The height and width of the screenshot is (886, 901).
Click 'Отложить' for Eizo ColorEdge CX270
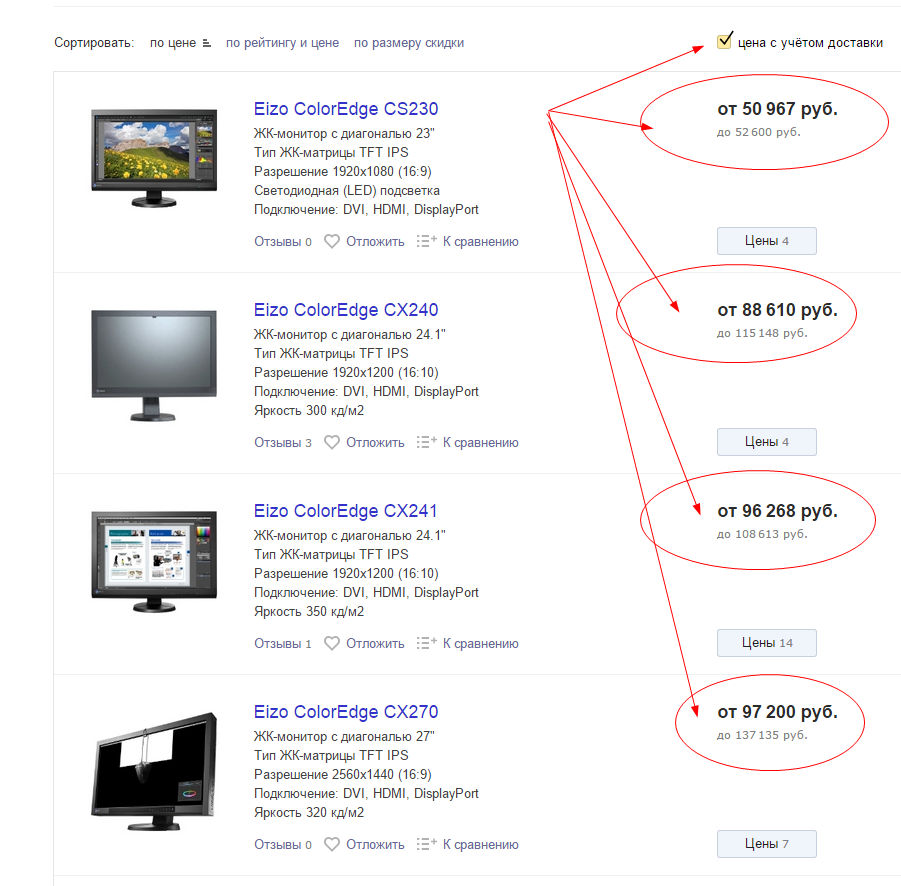tap(375, 845)
